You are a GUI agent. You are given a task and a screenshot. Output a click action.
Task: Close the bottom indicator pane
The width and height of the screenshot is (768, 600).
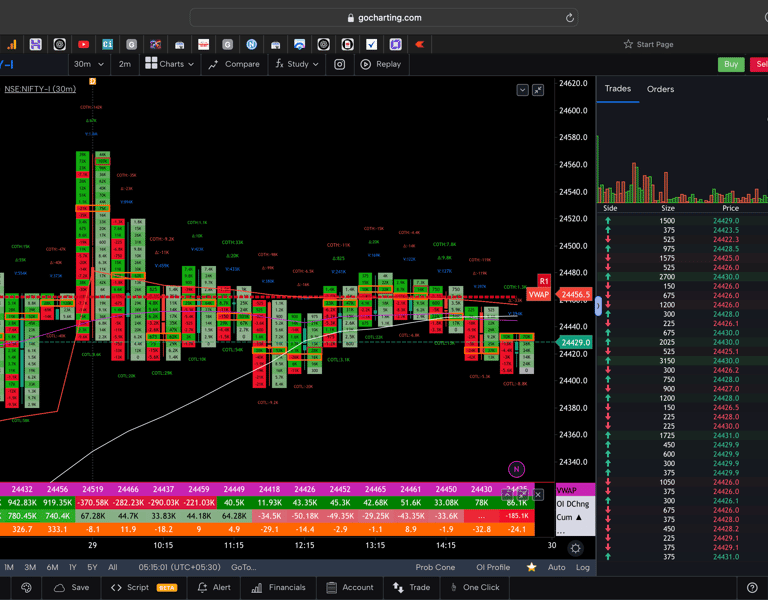[538, 495]
